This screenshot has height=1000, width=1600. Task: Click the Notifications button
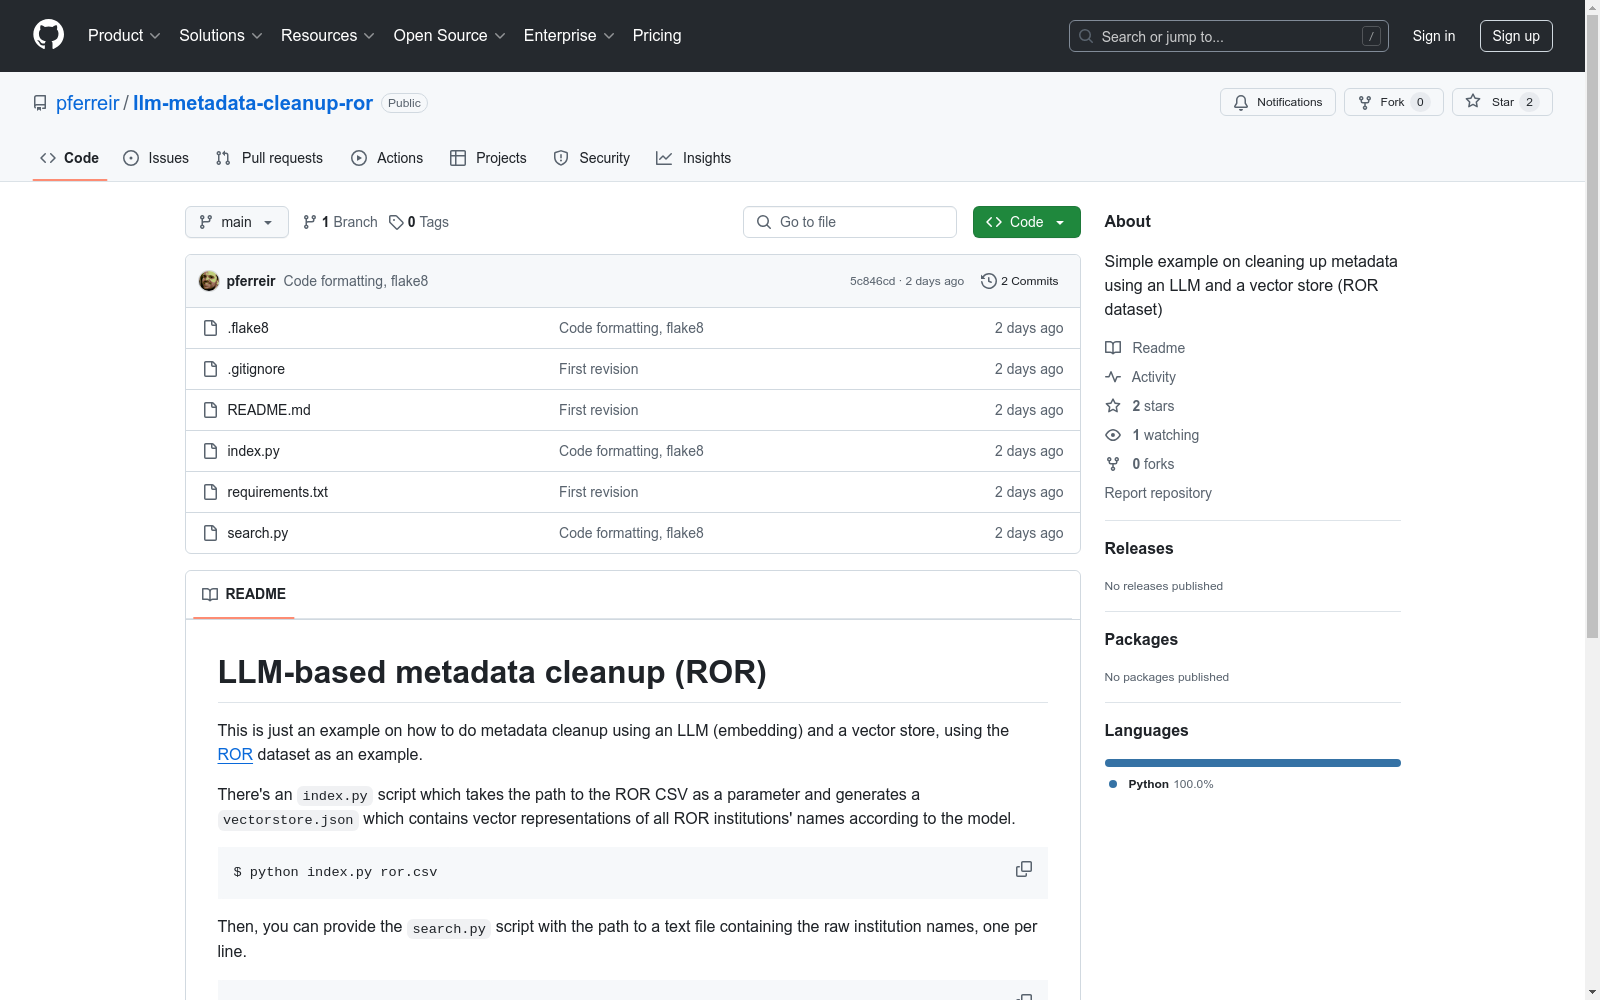1278,102
